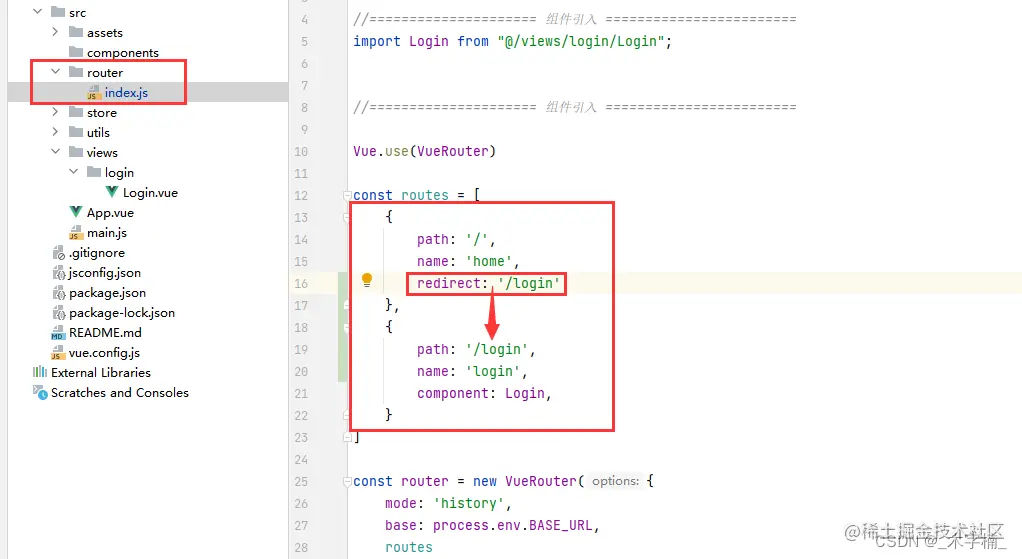Select the components folder label

coord(123,53)
